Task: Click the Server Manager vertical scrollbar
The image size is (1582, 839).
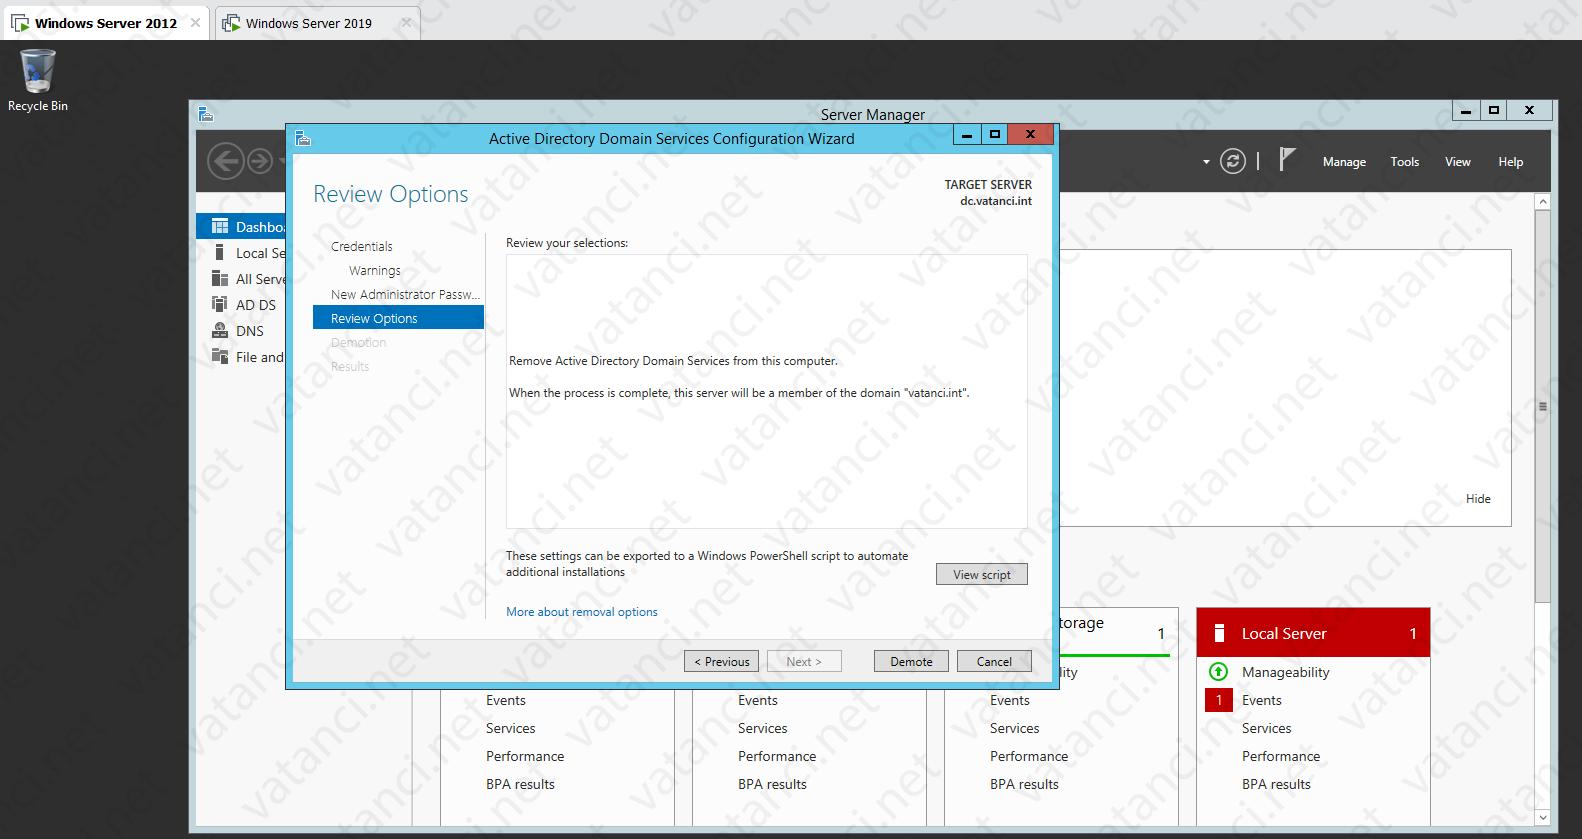Action: tap(1542, 406)
